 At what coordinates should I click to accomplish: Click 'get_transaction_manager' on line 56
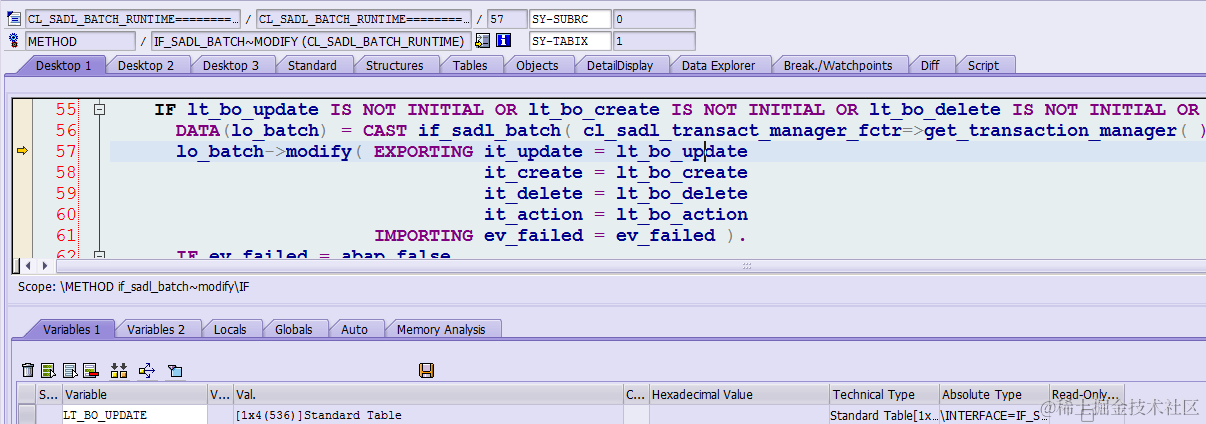[1051, 131]
